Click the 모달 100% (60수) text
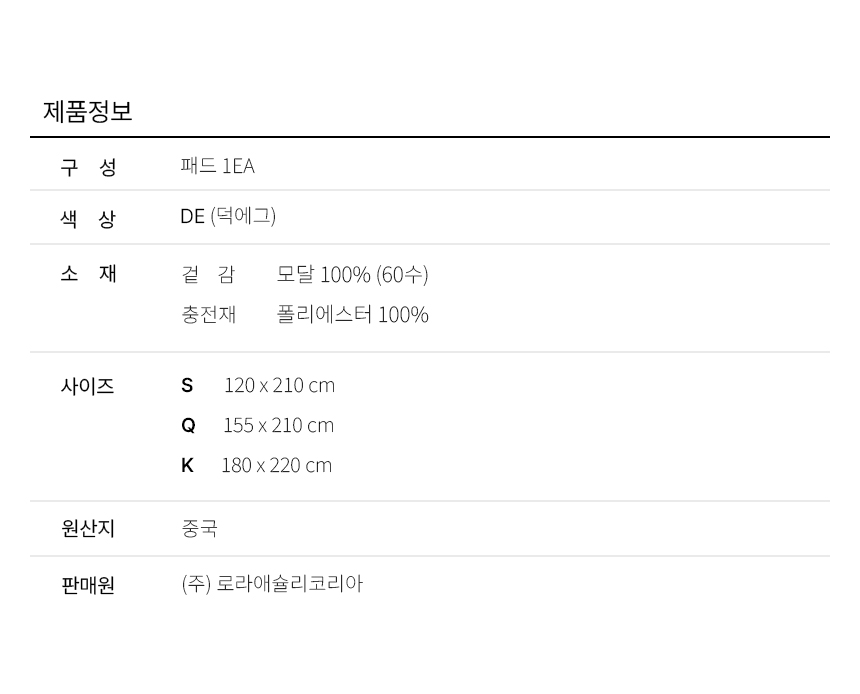The width and height of the screenshot is (860, 694). (x=352, y=274)
